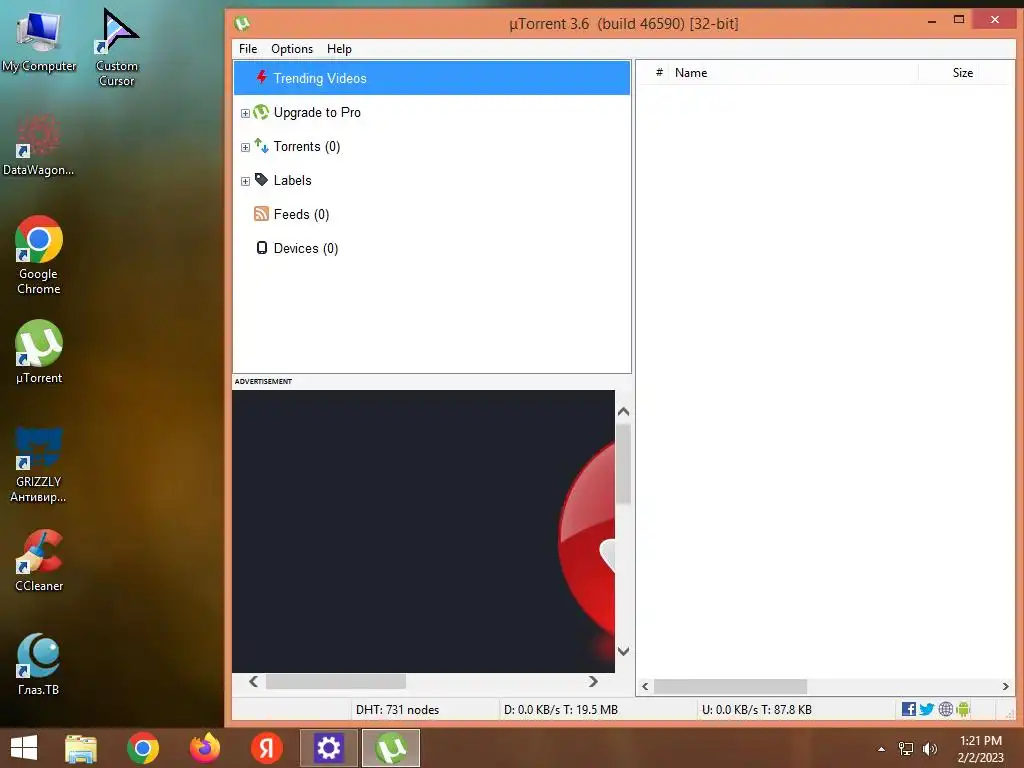Show hidden tray icons arrow
Screen dimensions: 1024x768
tap(881, 749)
